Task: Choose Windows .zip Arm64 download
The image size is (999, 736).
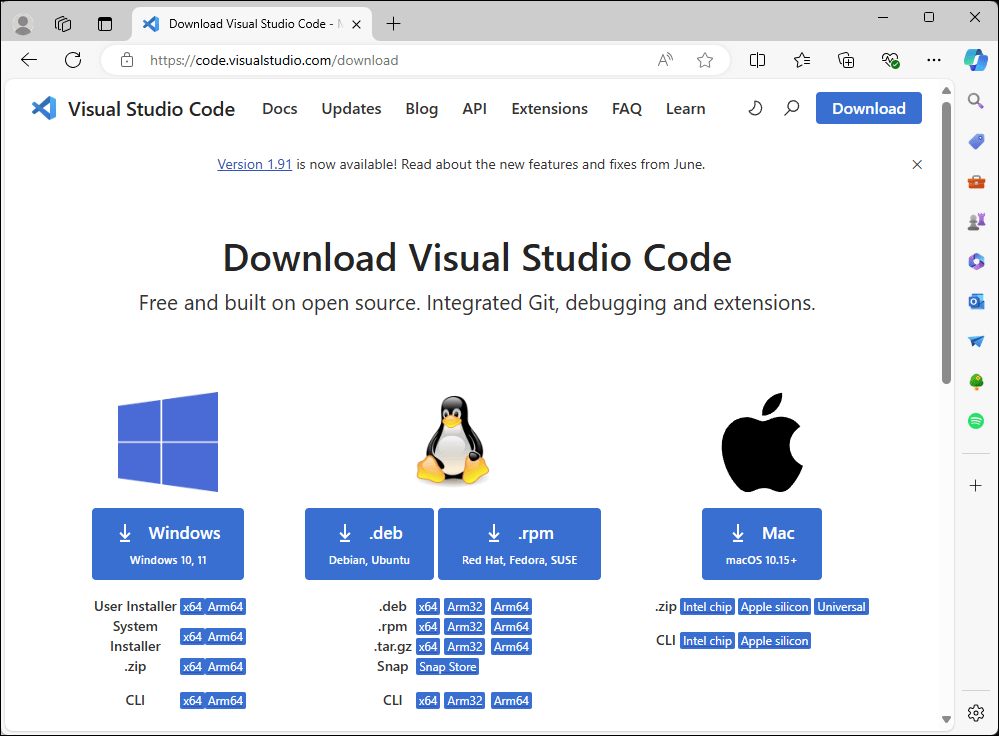Action: (x=226, y=667)
